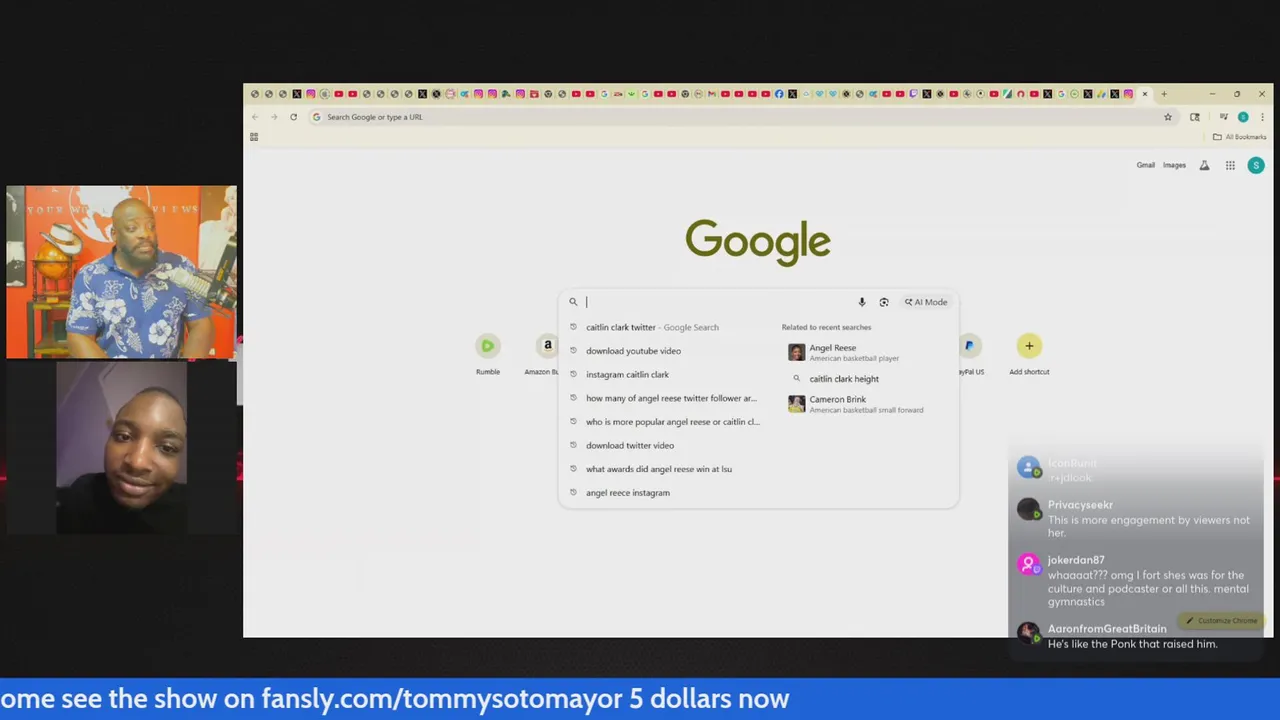This screenshot has width=1280, height=720.
Task: Click the search by image lens icon
Action: click(x=884, y=302)
